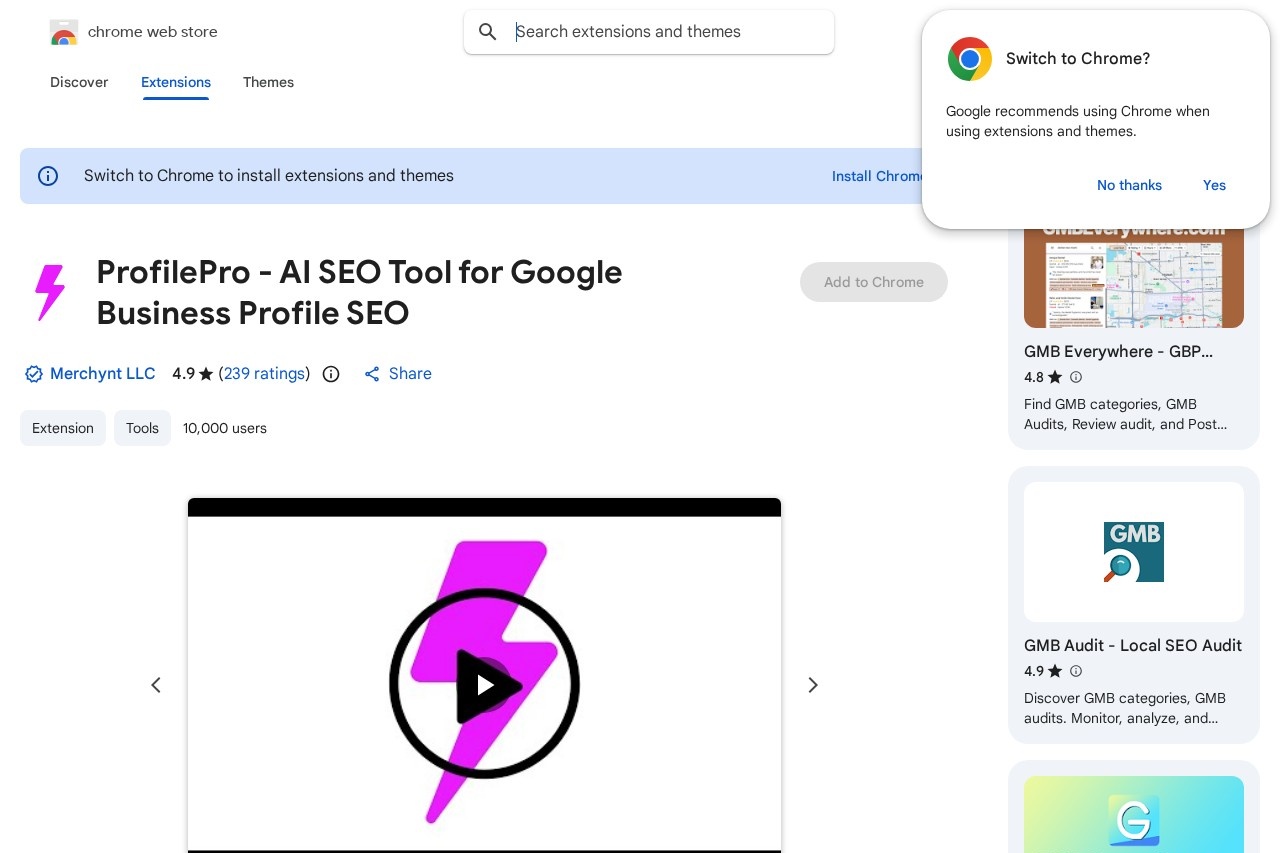The width and height of the screenshot is (1280, 853).
Task: Advance to next screenshot with right arrow
Action: click(813, 685)
